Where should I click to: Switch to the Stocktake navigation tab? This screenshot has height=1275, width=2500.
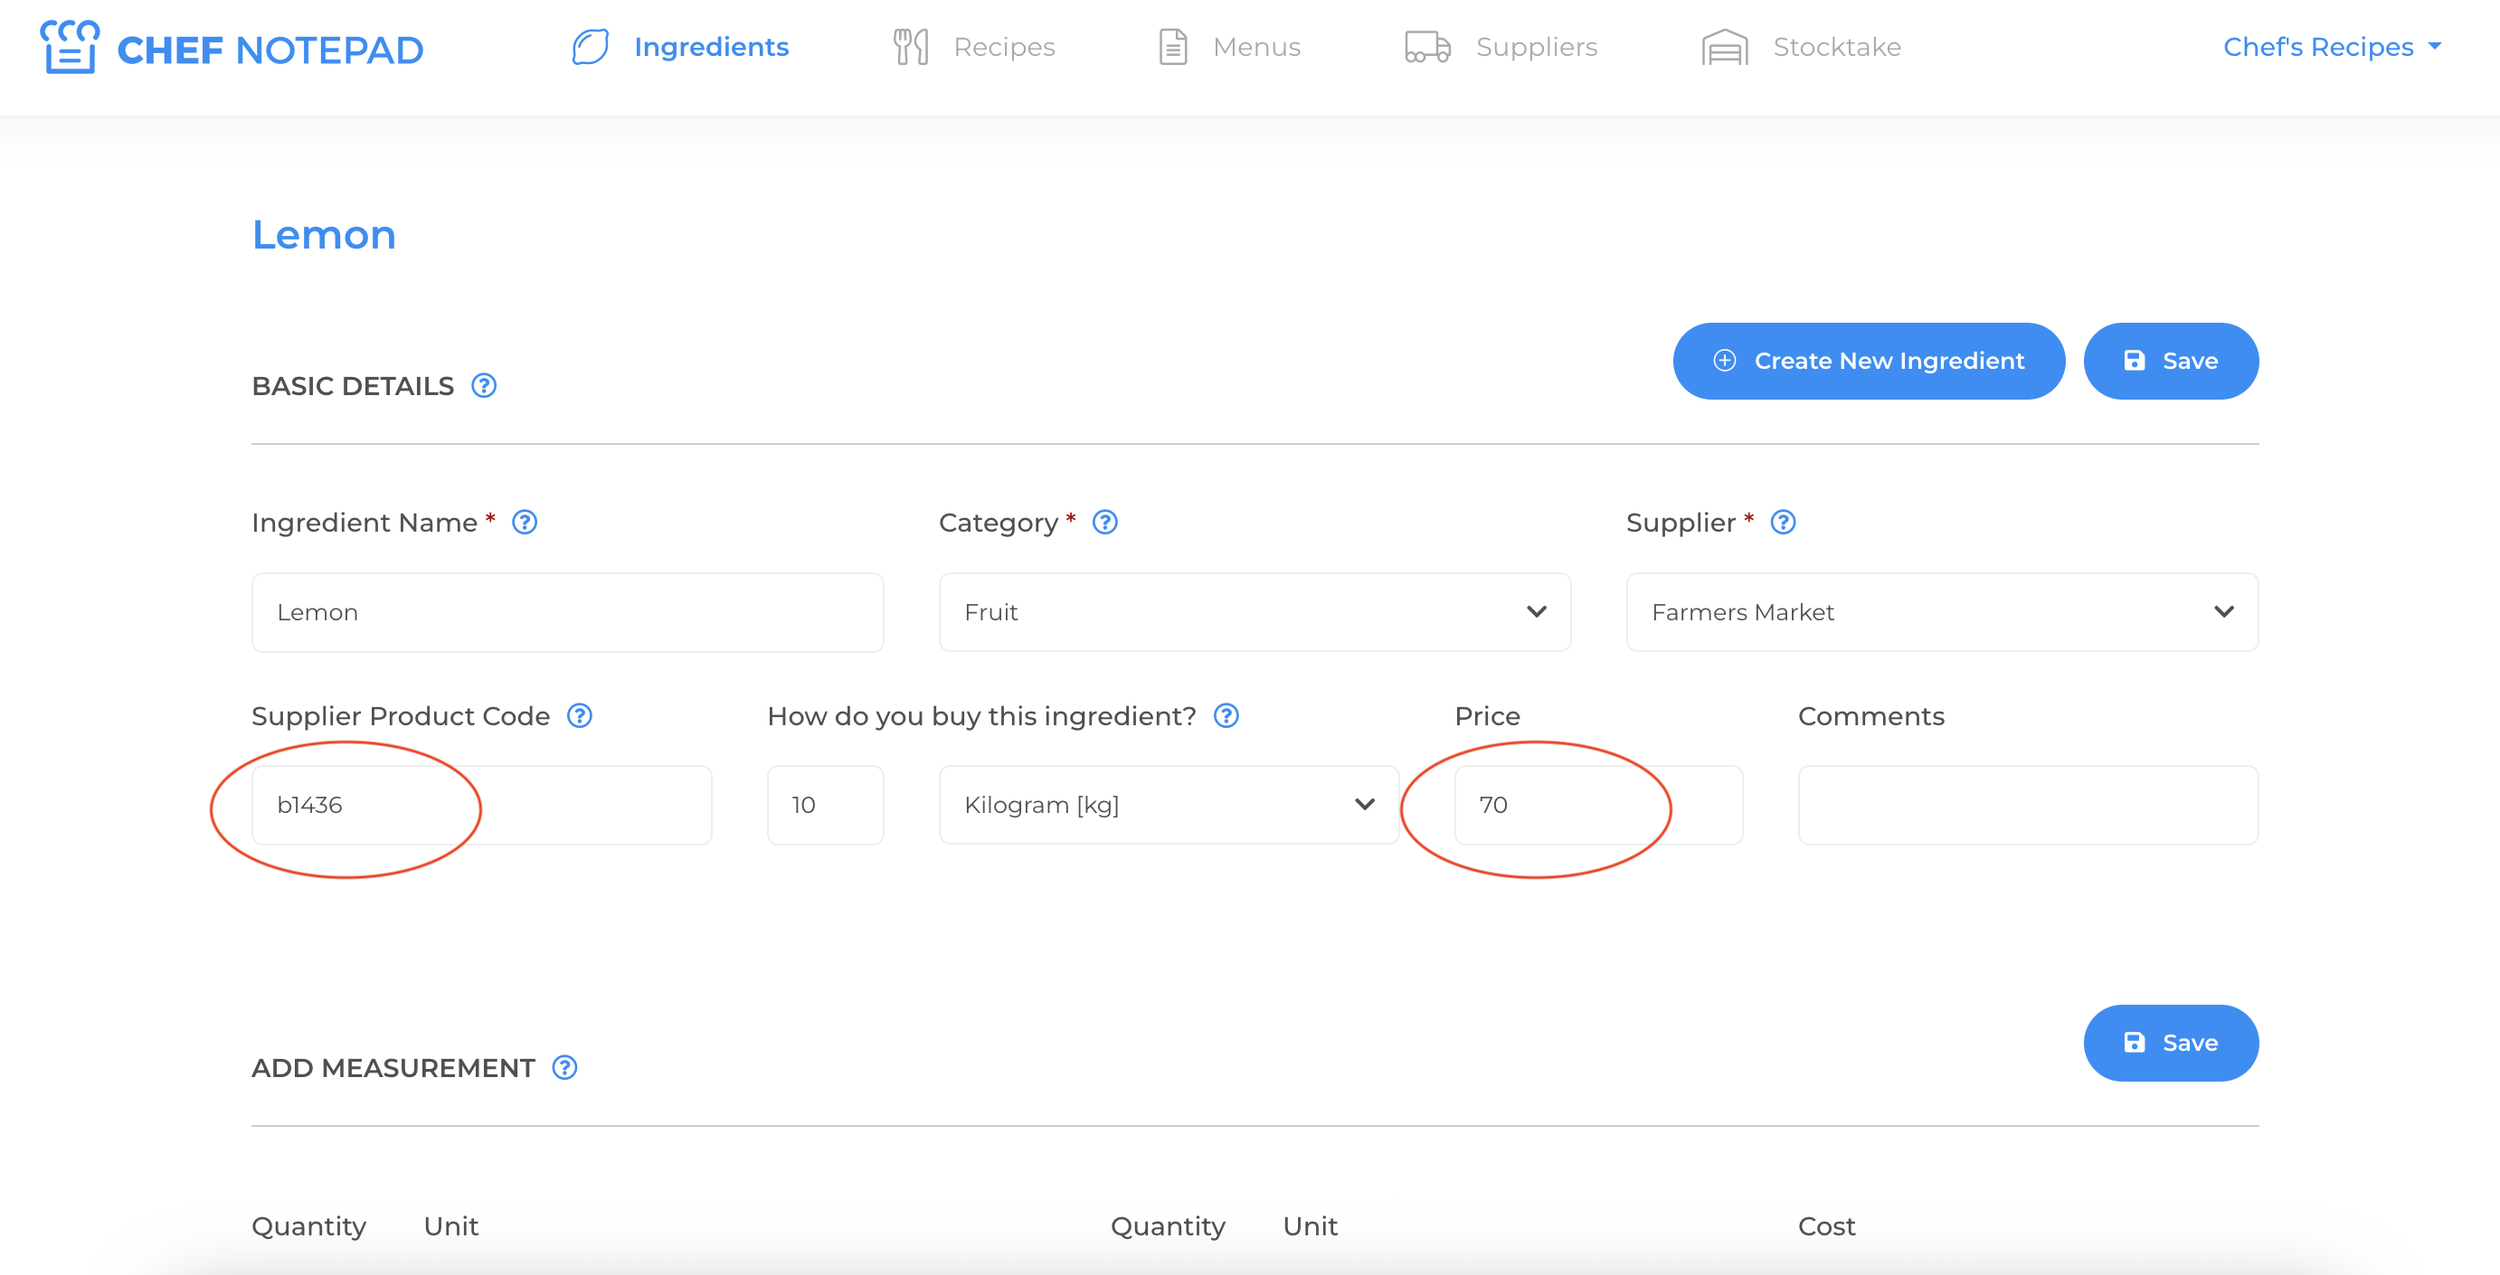point(1801,47)
